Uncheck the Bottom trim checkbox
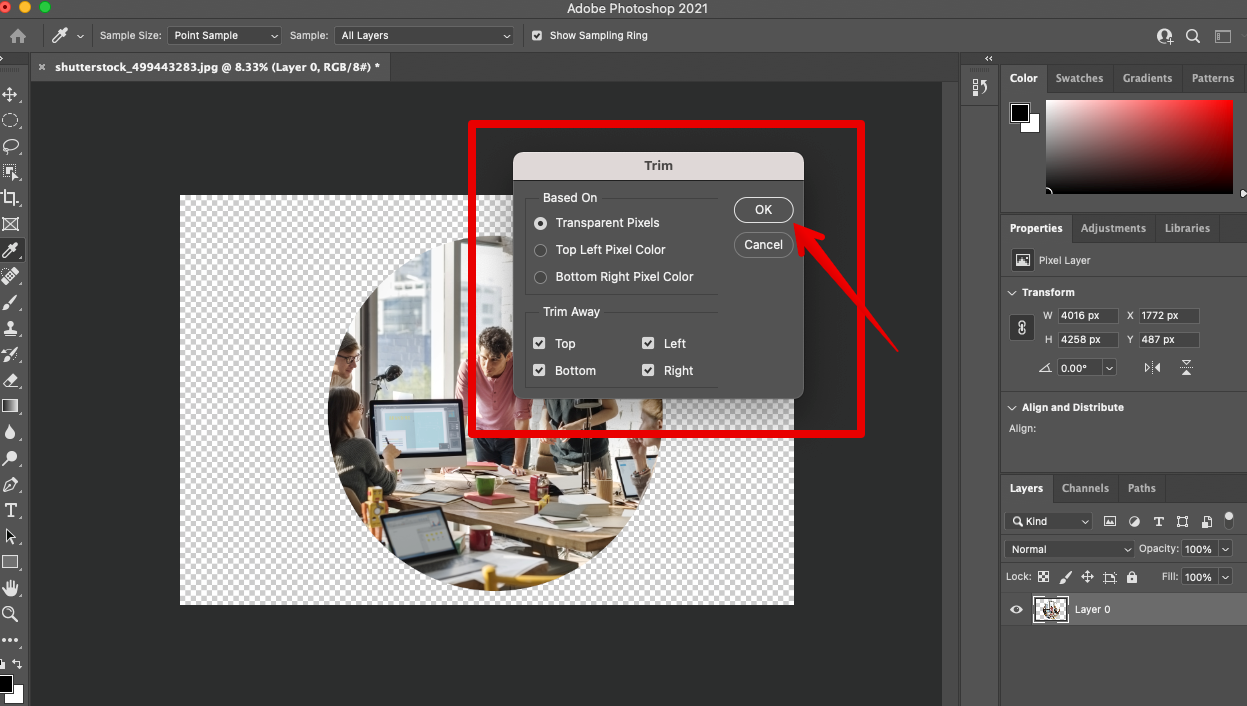 [x=540, y=370]
